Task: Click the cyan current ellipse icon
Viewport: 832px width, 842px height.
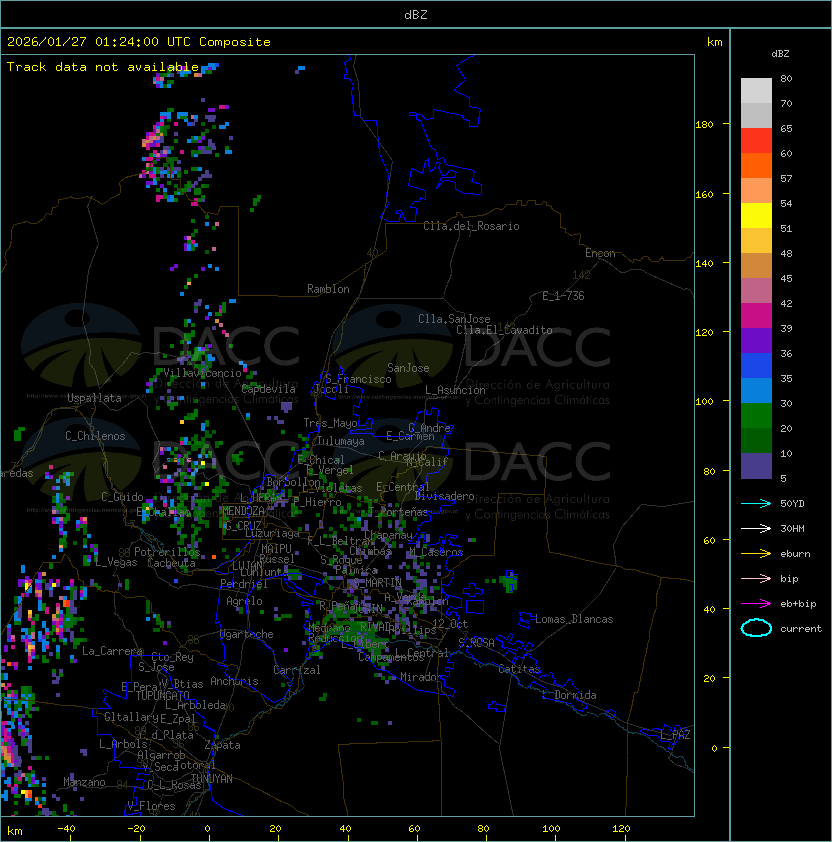Action: (x=756, y=628)
